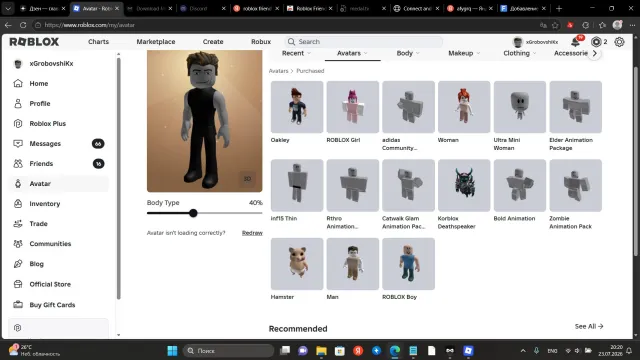Viewport: 640px width, 360px height.
Task: Show more categories with the right chevron
Action: click(x=595, y=53)
